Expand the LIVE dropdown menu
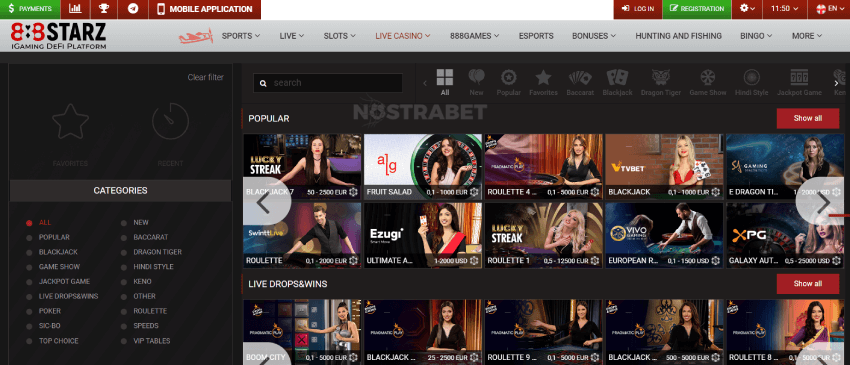Viewport: 850px width, 365px height. 292,36
